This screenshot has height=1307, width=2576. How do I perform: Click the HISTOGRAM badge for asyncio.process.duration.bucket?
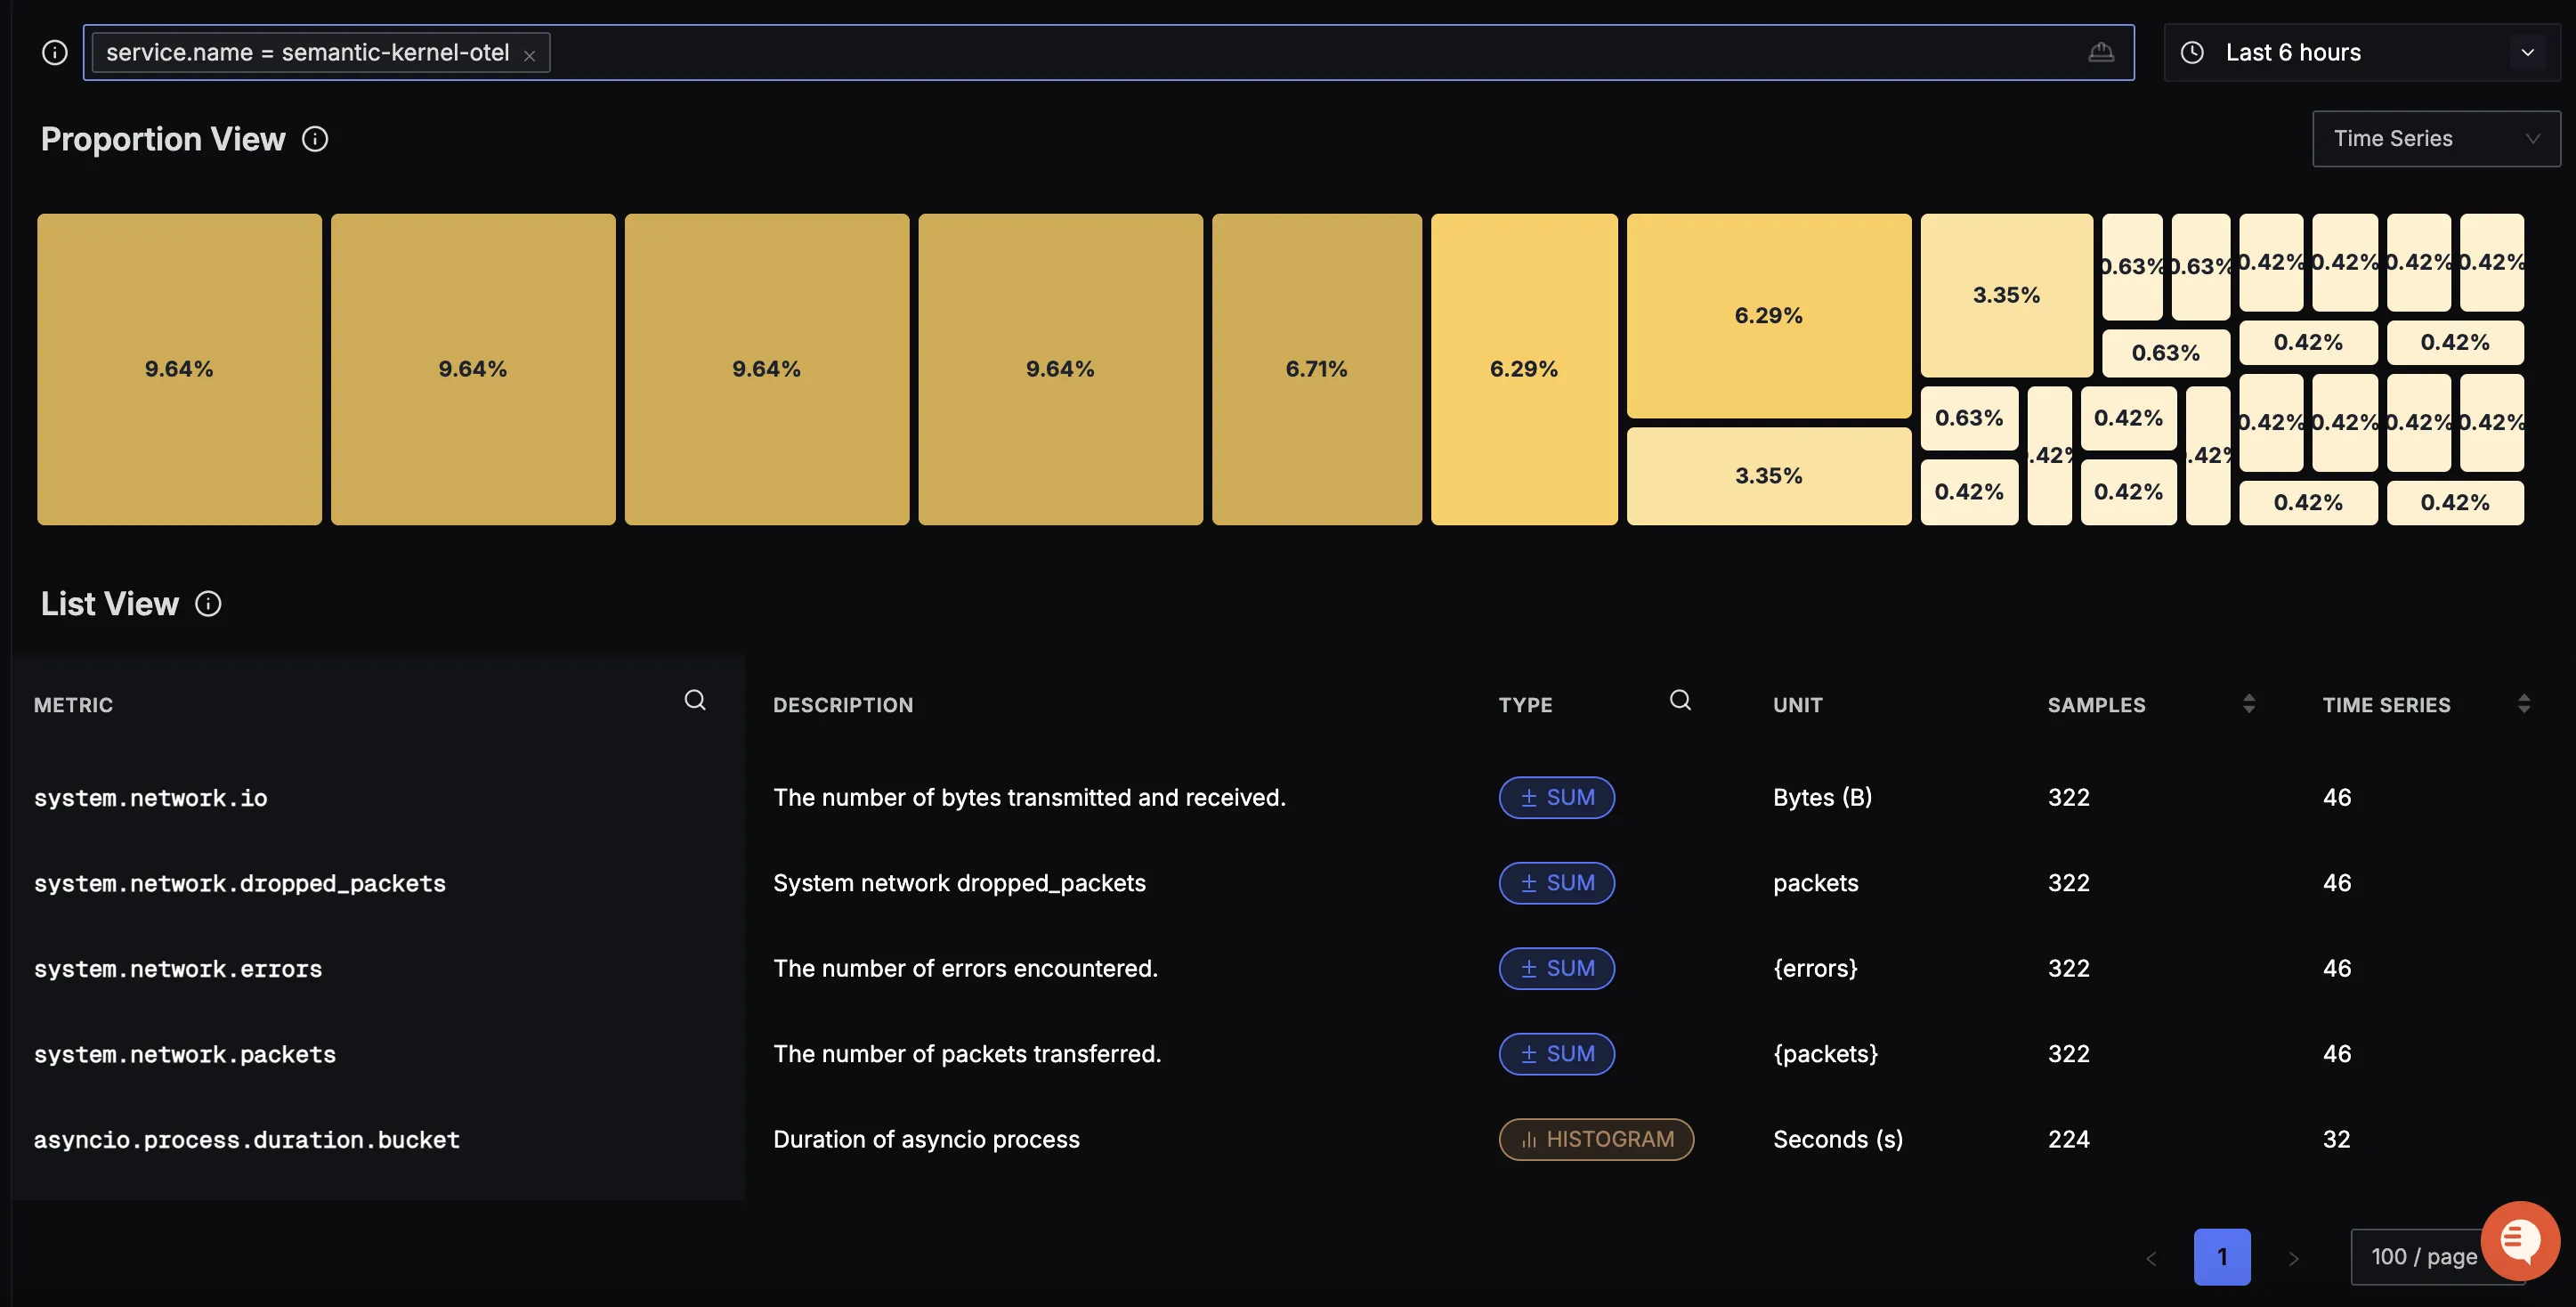point(1596,1139)
